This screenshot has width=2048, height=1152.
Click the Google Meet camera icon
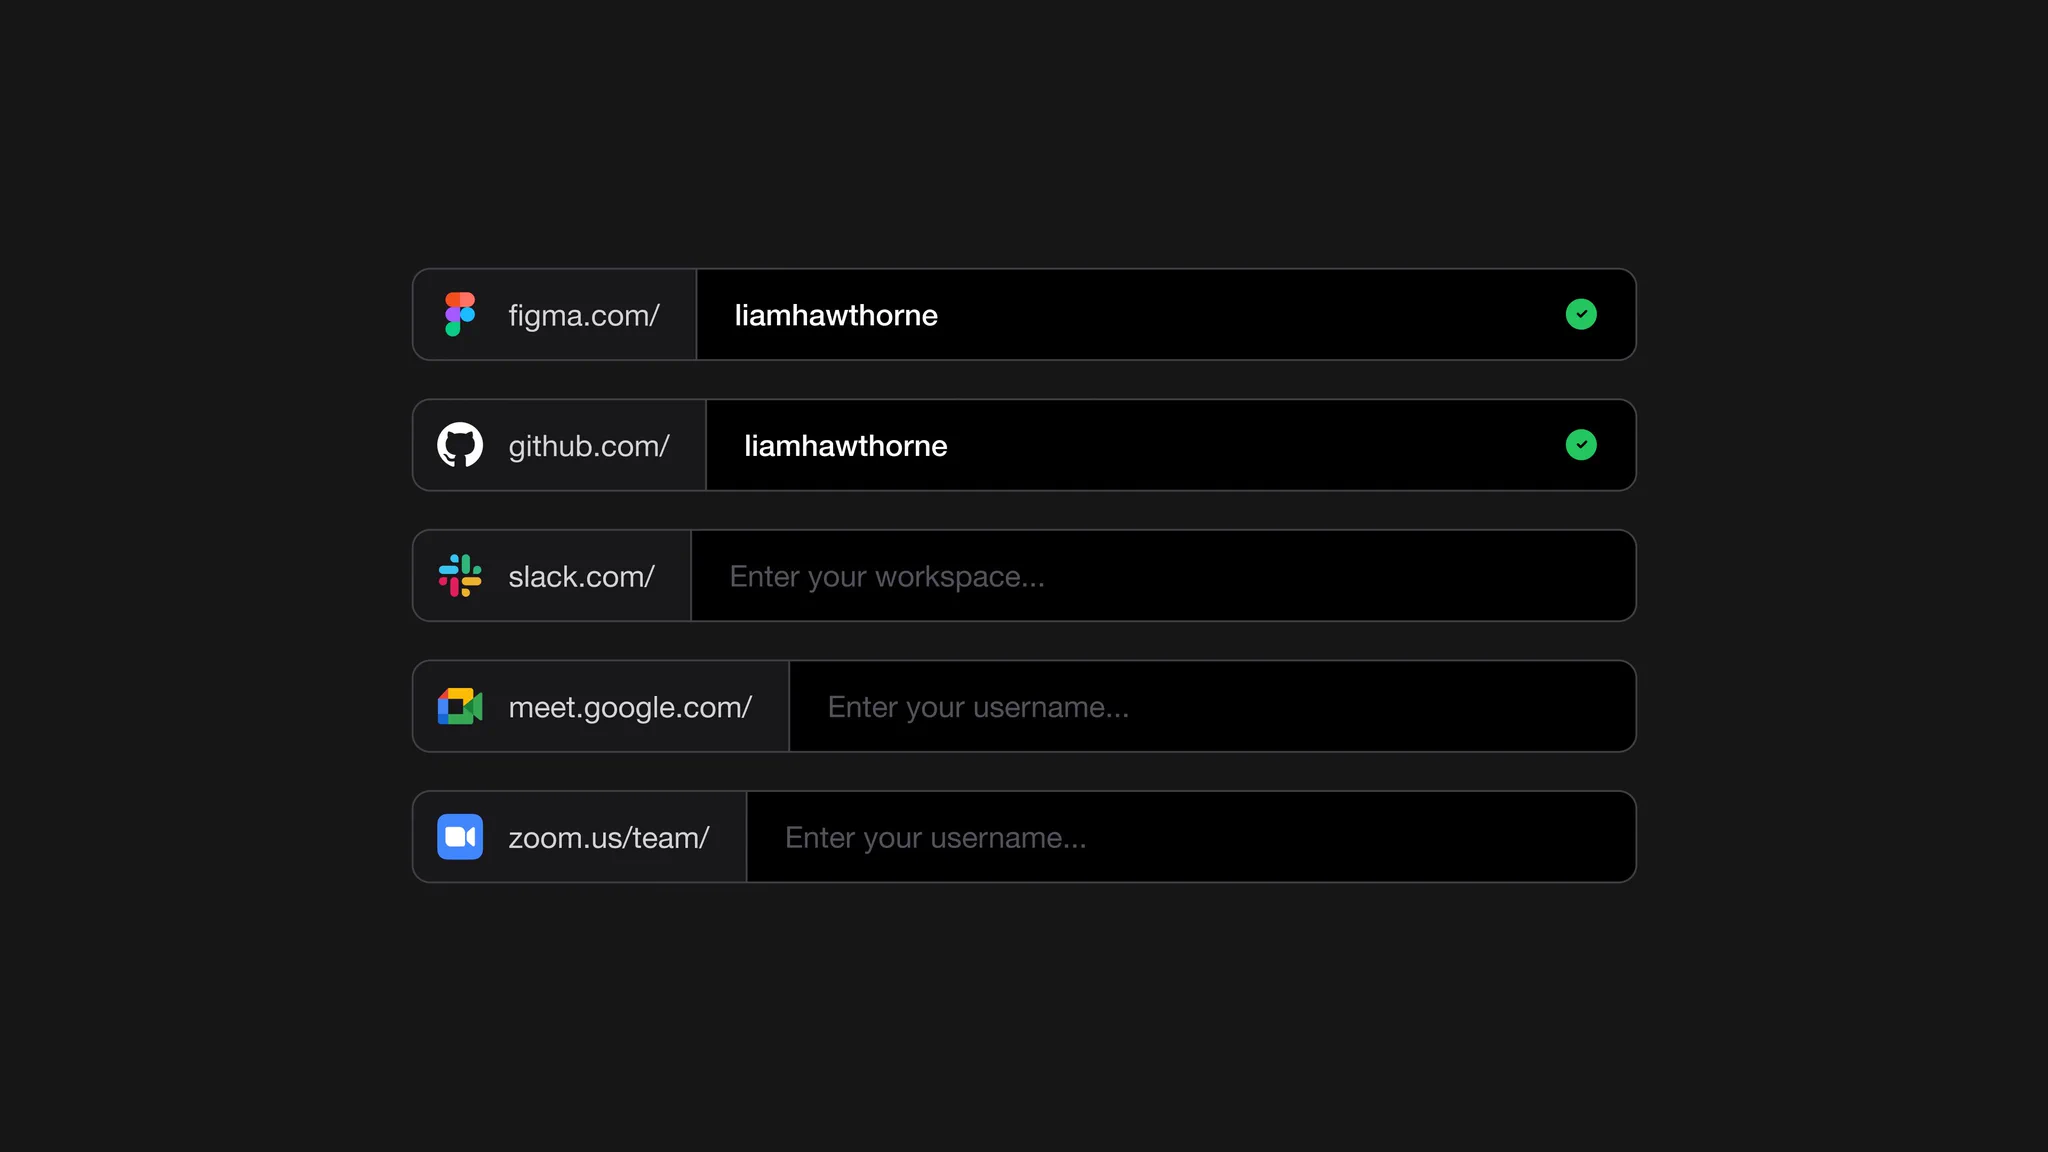pyautogui.click(x=460, y=706)
